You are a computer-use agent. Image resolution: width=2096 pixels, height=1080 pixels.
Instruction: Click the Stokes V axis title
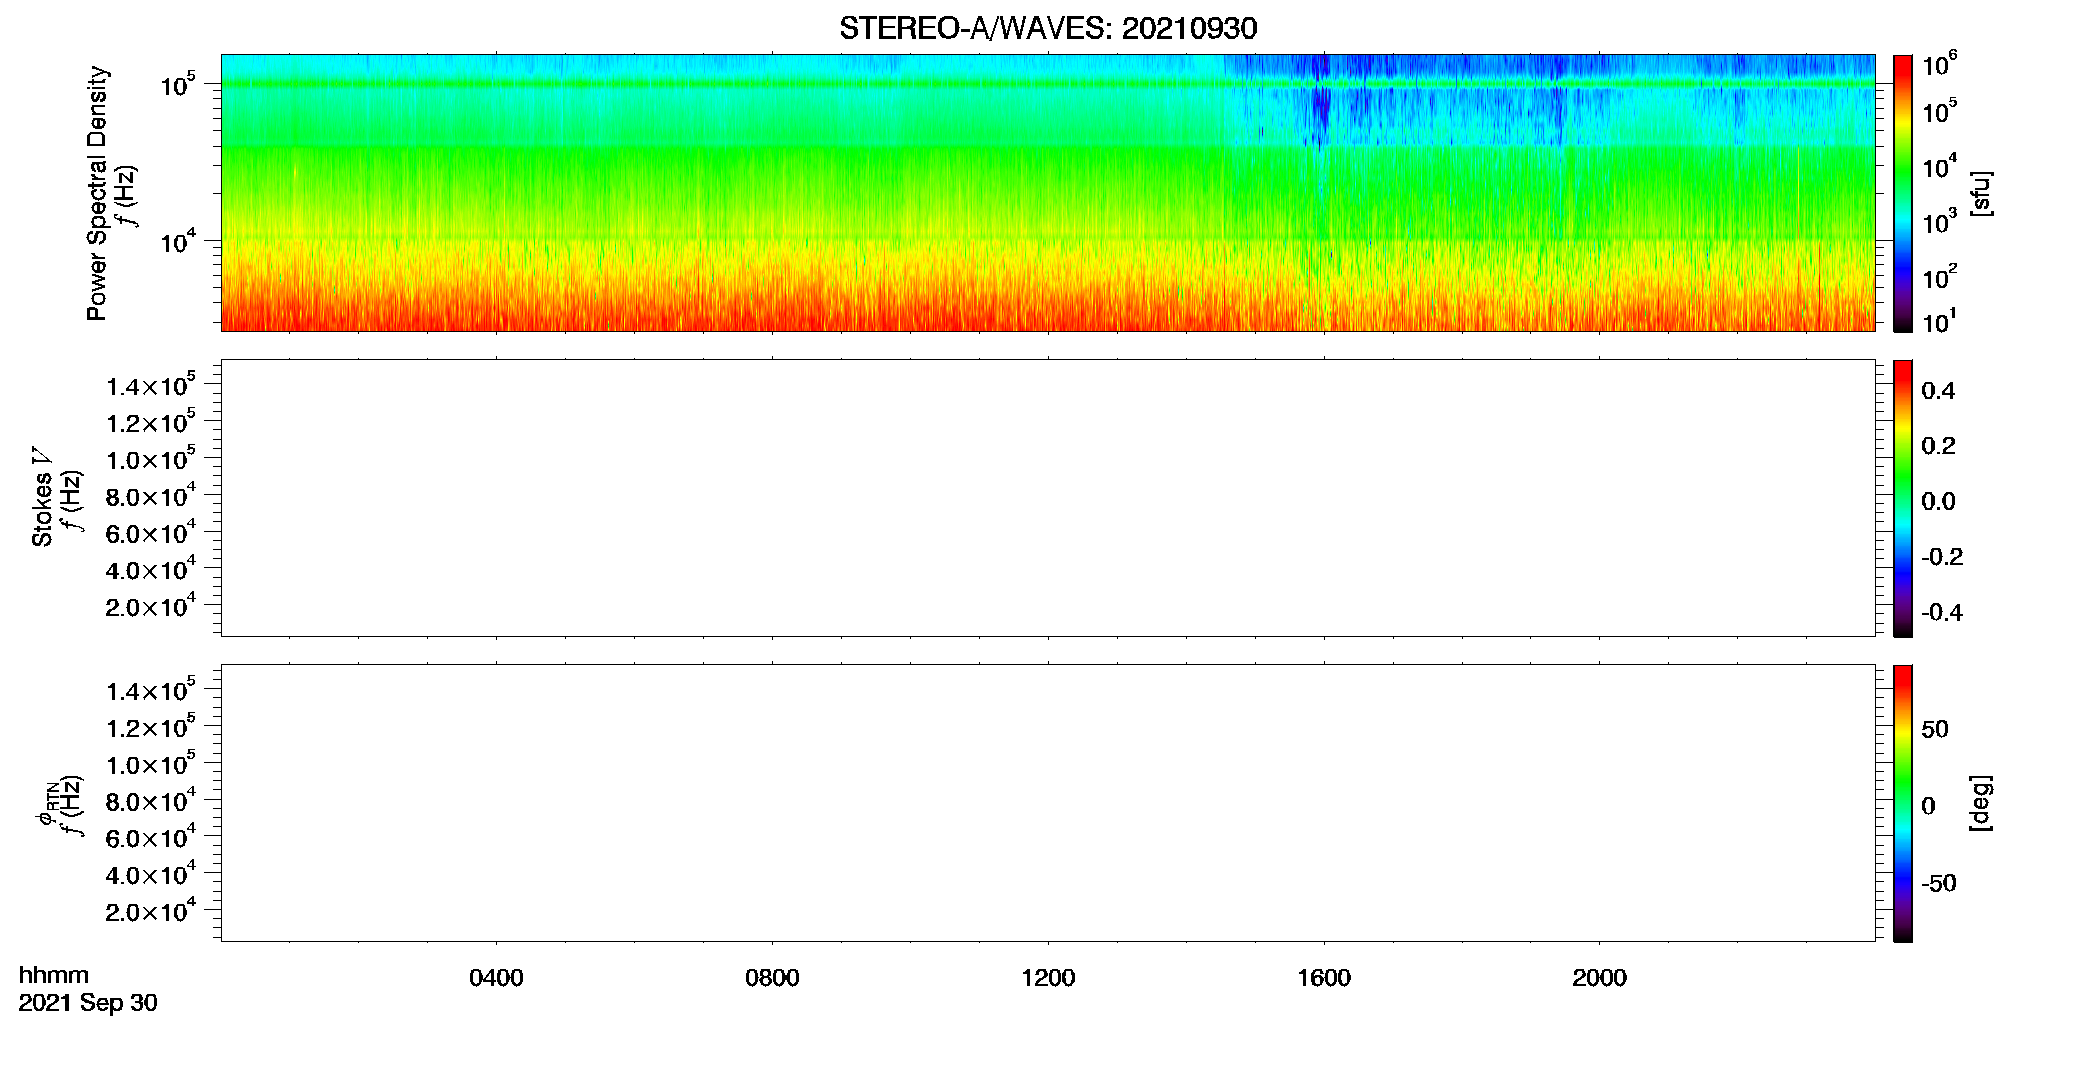pos(42,497)
